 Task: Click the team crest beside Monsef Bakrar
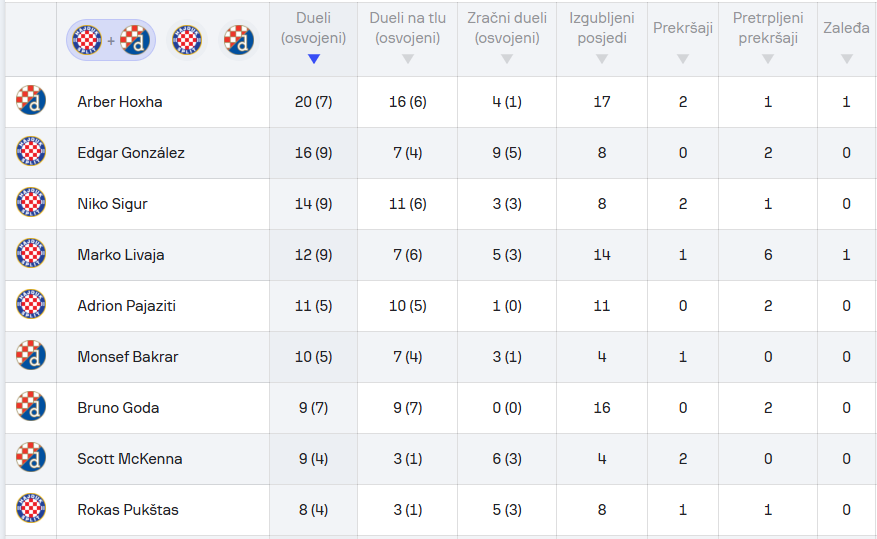(x=31, y=356)
